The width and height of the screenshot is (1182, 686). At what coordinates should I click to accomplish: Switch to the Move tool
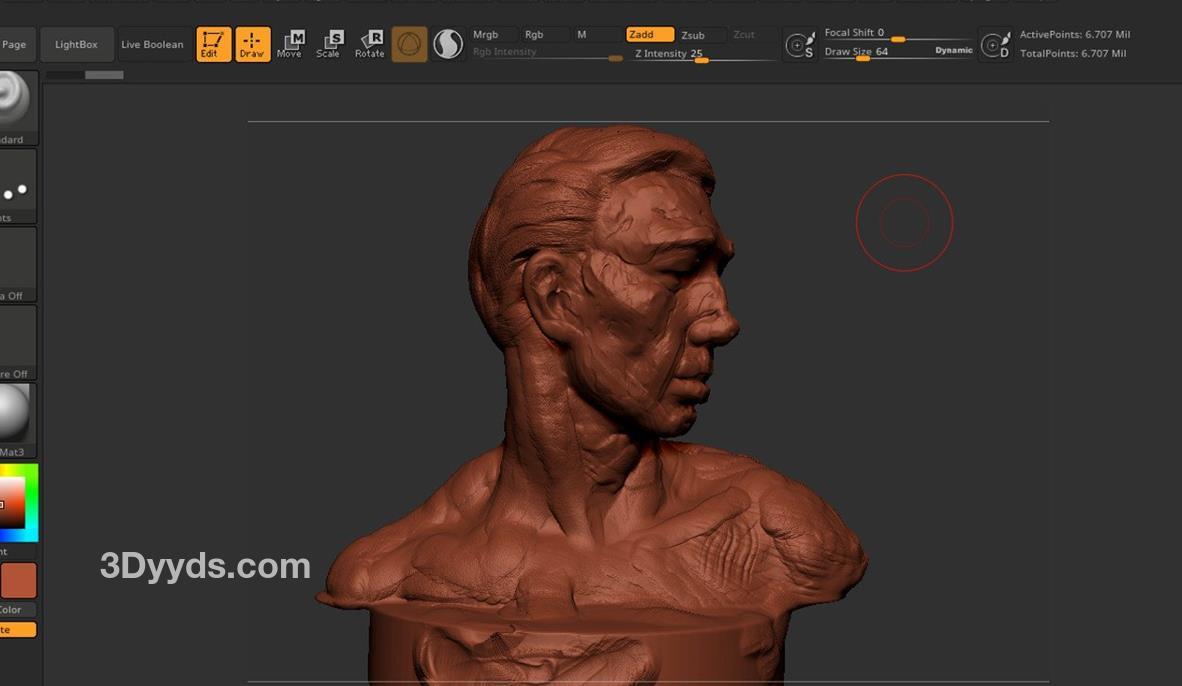290,44
